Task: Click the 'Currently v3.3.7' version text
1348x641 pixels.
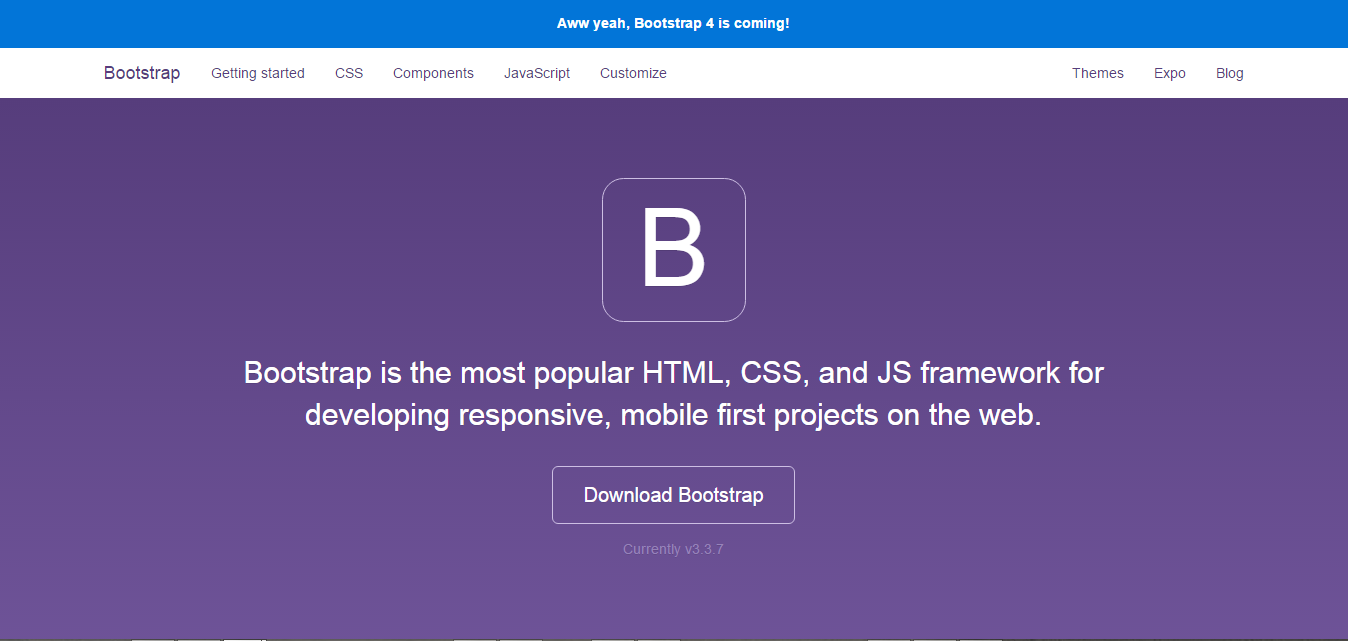Action: coord(673,549)
